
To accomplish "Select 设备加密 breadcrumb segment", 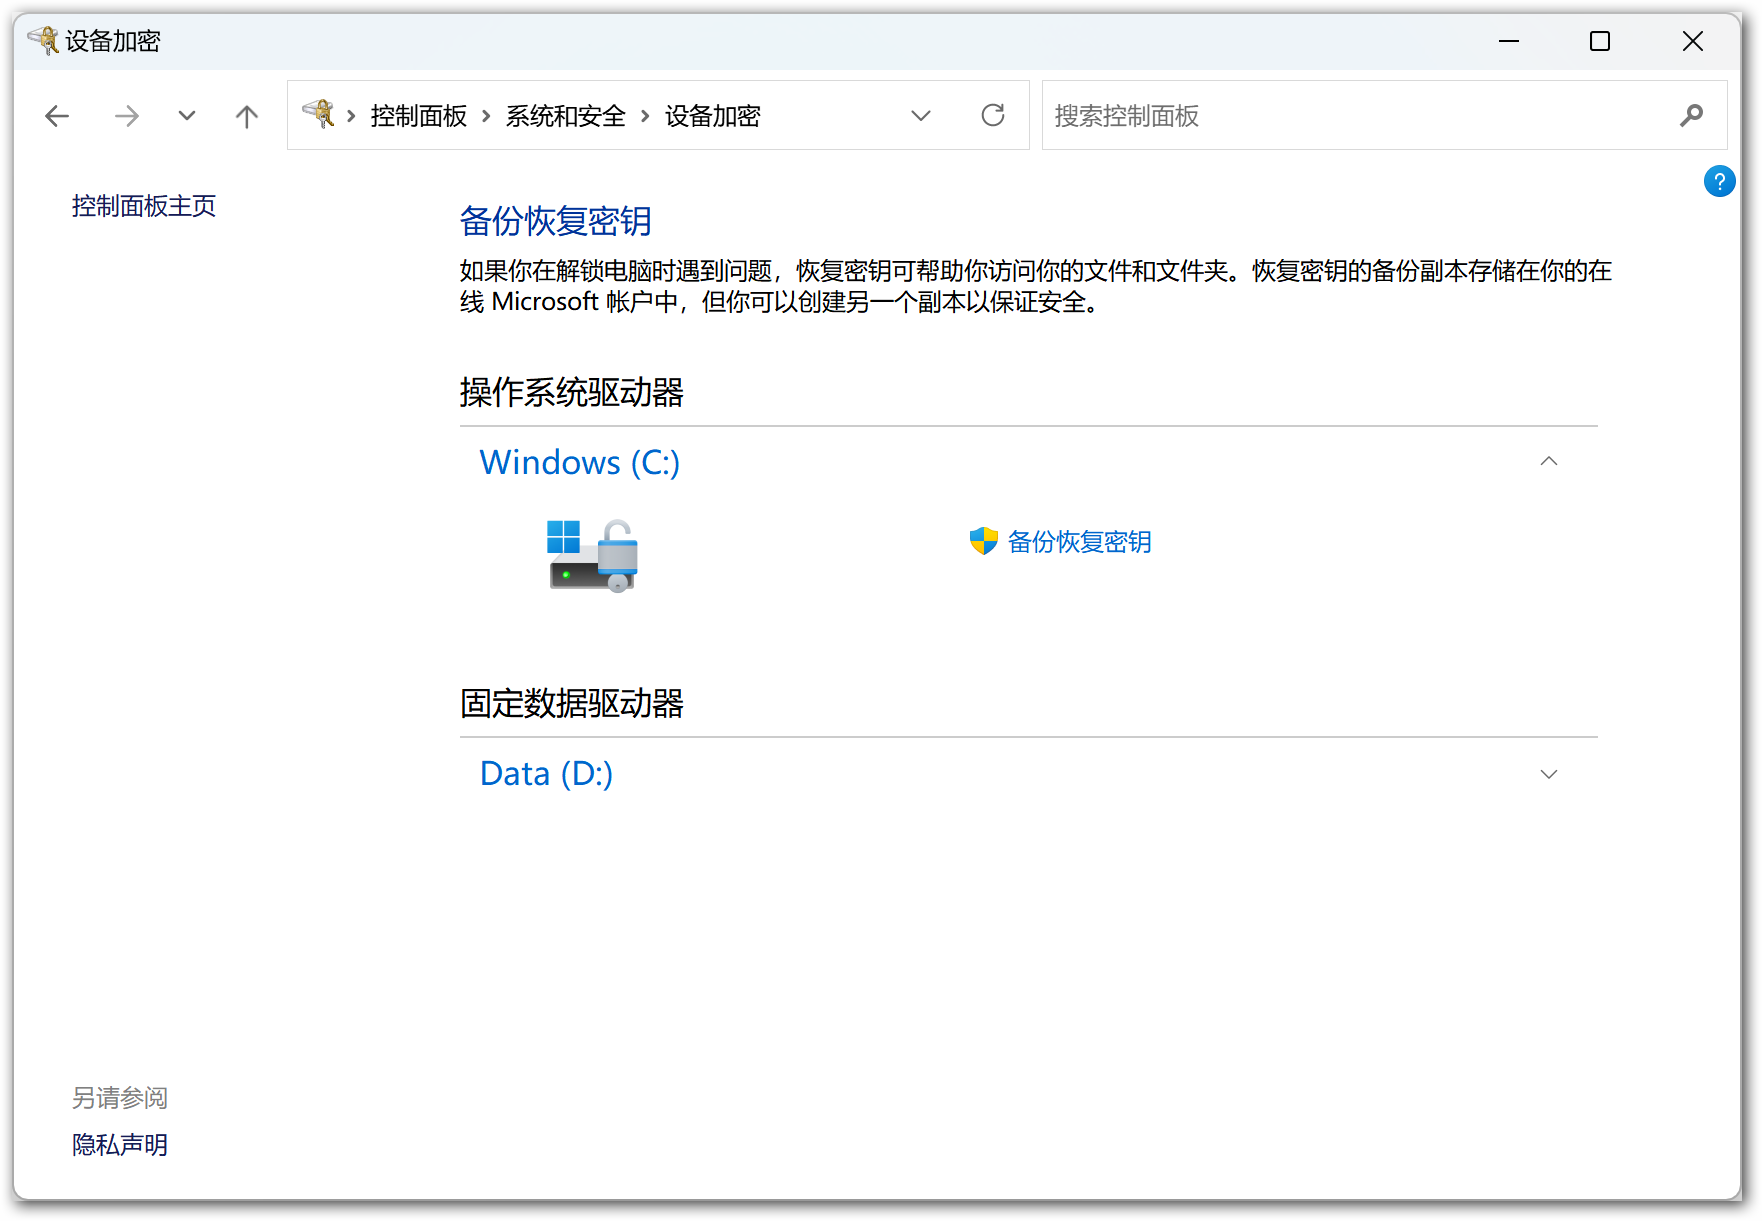I will (x=713, y=116).
